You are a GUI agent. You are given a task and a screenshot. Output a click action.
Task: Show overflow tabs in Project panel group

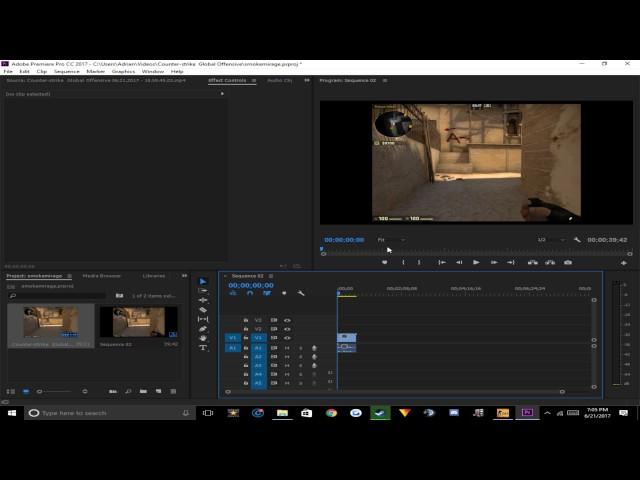[184, 276]
